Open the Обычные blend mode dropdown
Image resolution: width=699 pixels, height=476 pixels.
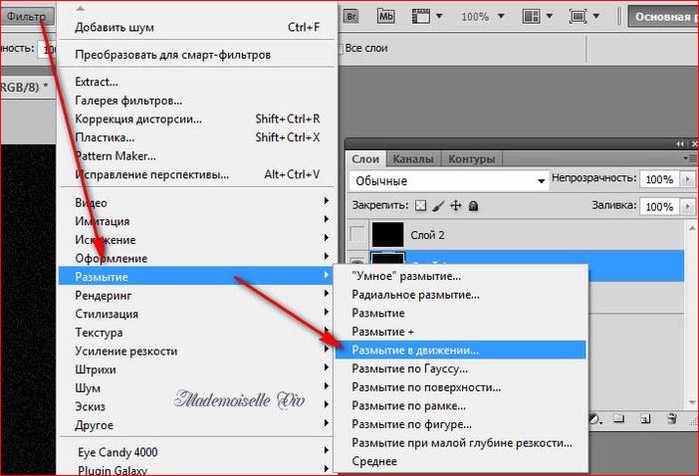tap(448, 181)
